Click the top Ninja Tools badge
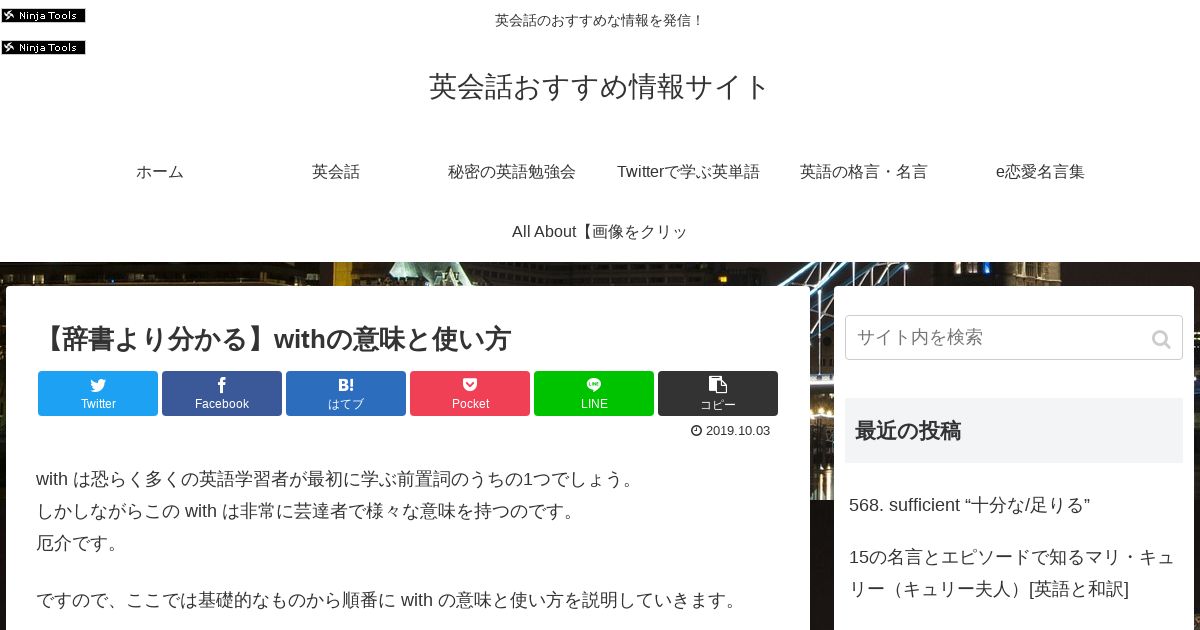The image size is (1200, 630). pyautogui.click(x=43, y=15)
